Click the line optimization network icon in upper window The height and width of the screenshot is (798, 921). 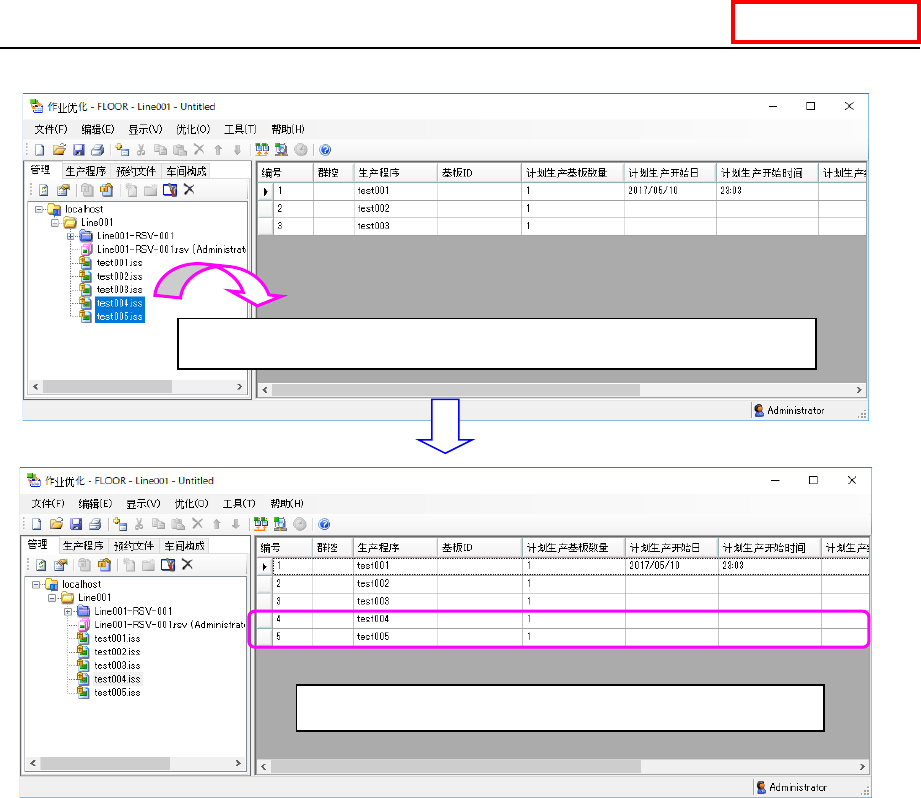click(x=262, y=150)
